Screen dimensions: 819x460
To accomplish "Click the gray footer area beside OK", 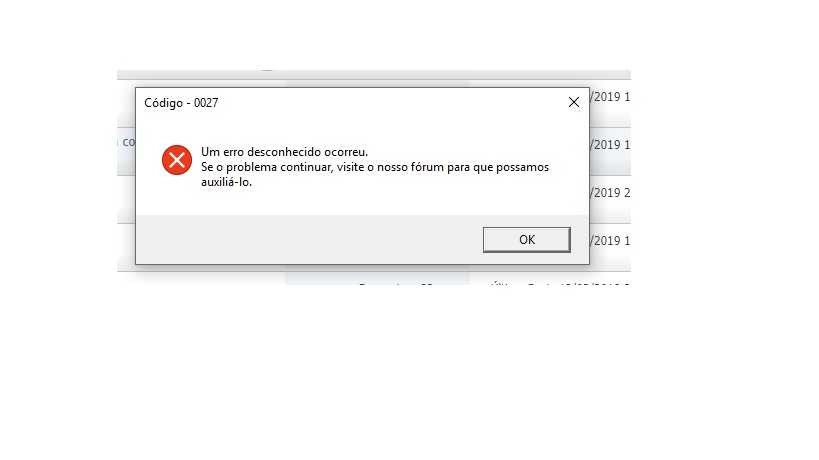I will [x=309, y=240].
